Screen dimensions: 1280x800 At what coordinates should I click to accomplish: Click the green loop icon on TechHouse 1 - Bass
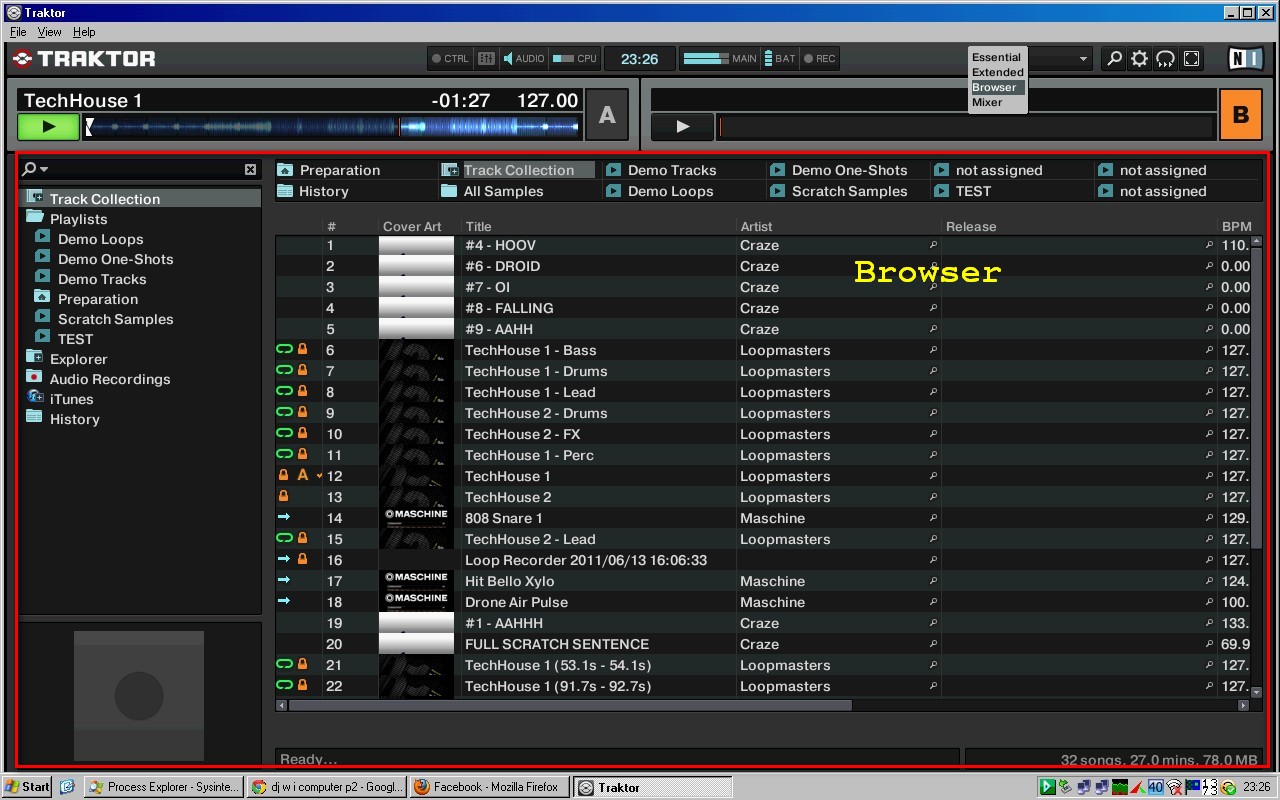click(284, 350)
